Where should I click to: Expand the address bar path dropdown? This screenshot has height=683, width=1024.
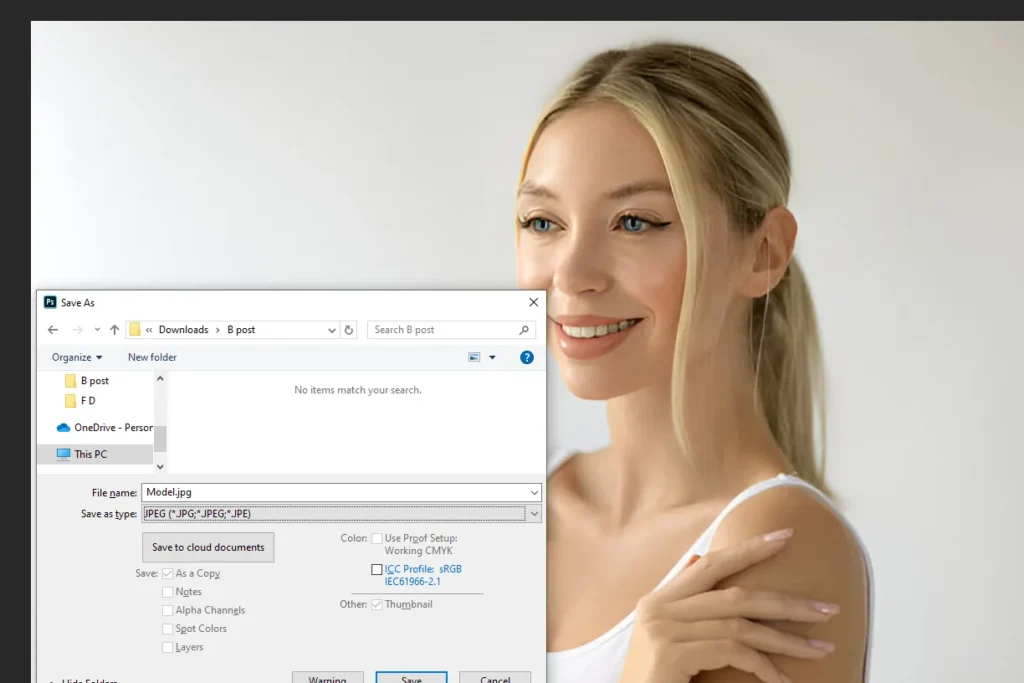332,330
